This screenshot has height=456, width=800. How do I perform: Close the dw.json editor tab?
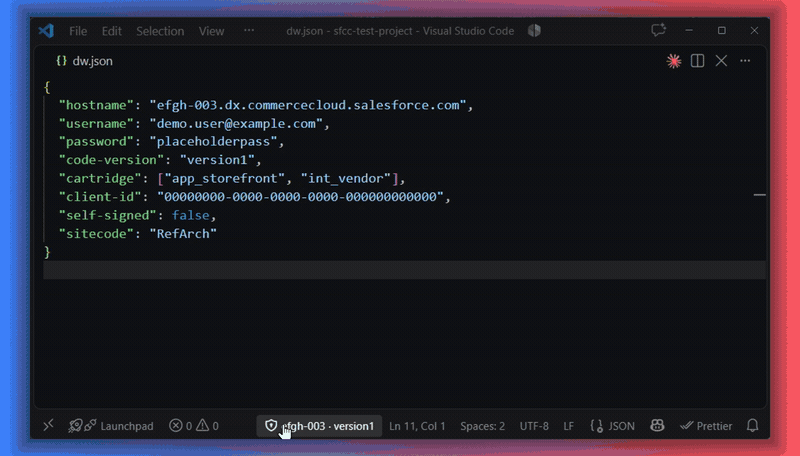click(x=721, y=61)
